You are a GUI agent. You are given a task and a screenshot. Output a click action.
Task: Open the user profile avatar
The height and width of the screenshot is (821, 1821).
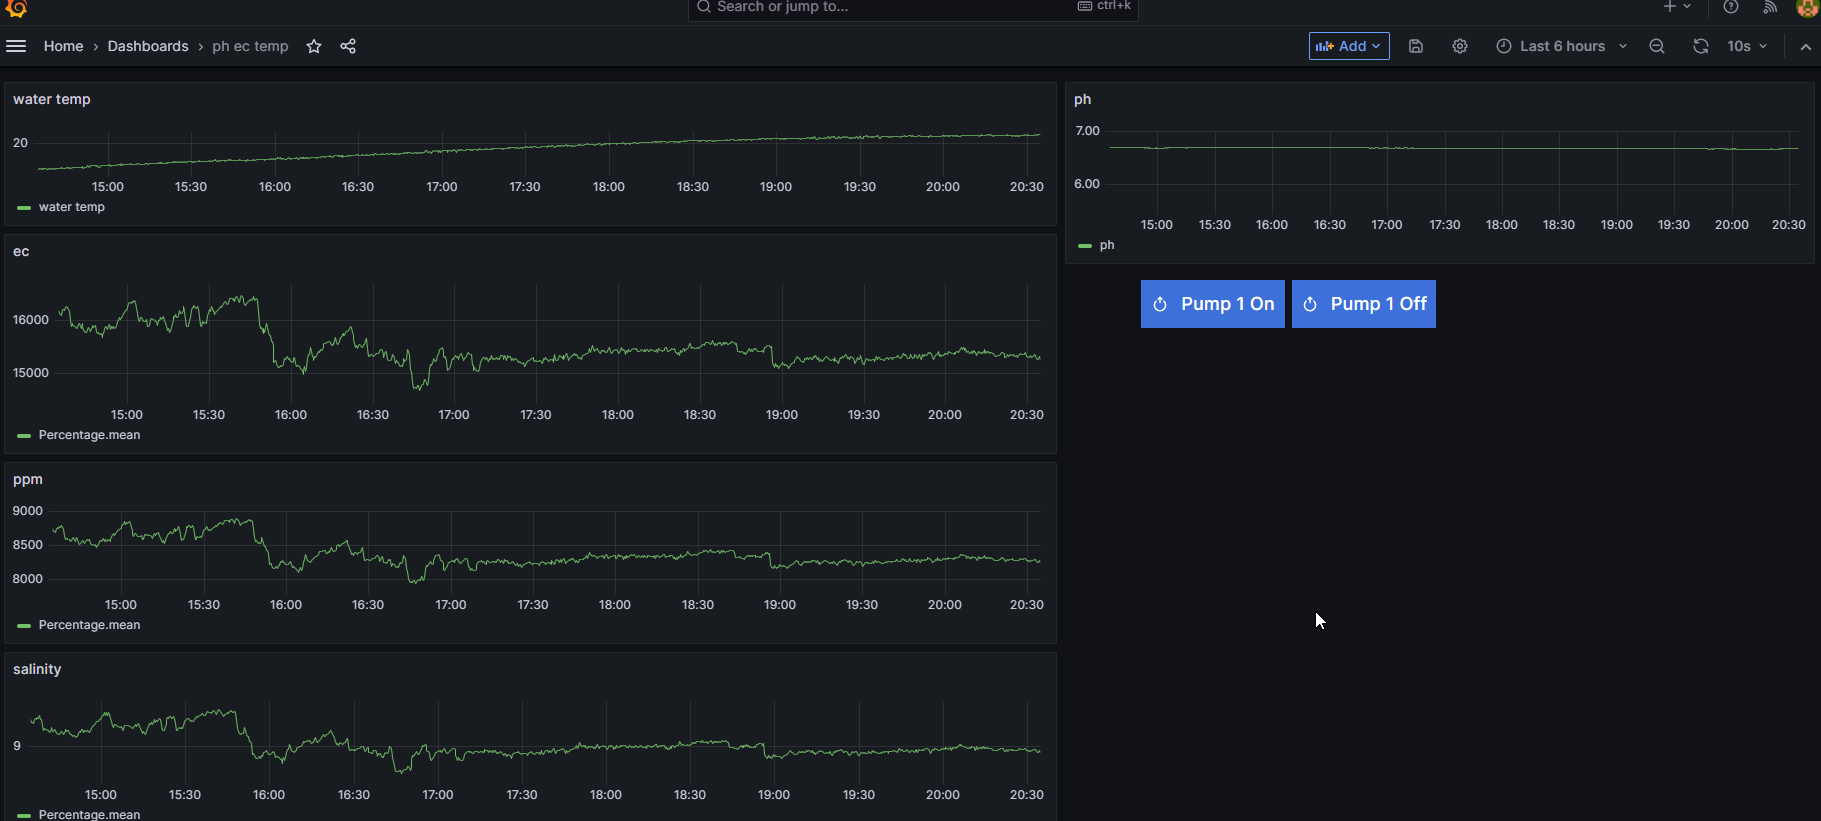click(x=1807, y=8)
